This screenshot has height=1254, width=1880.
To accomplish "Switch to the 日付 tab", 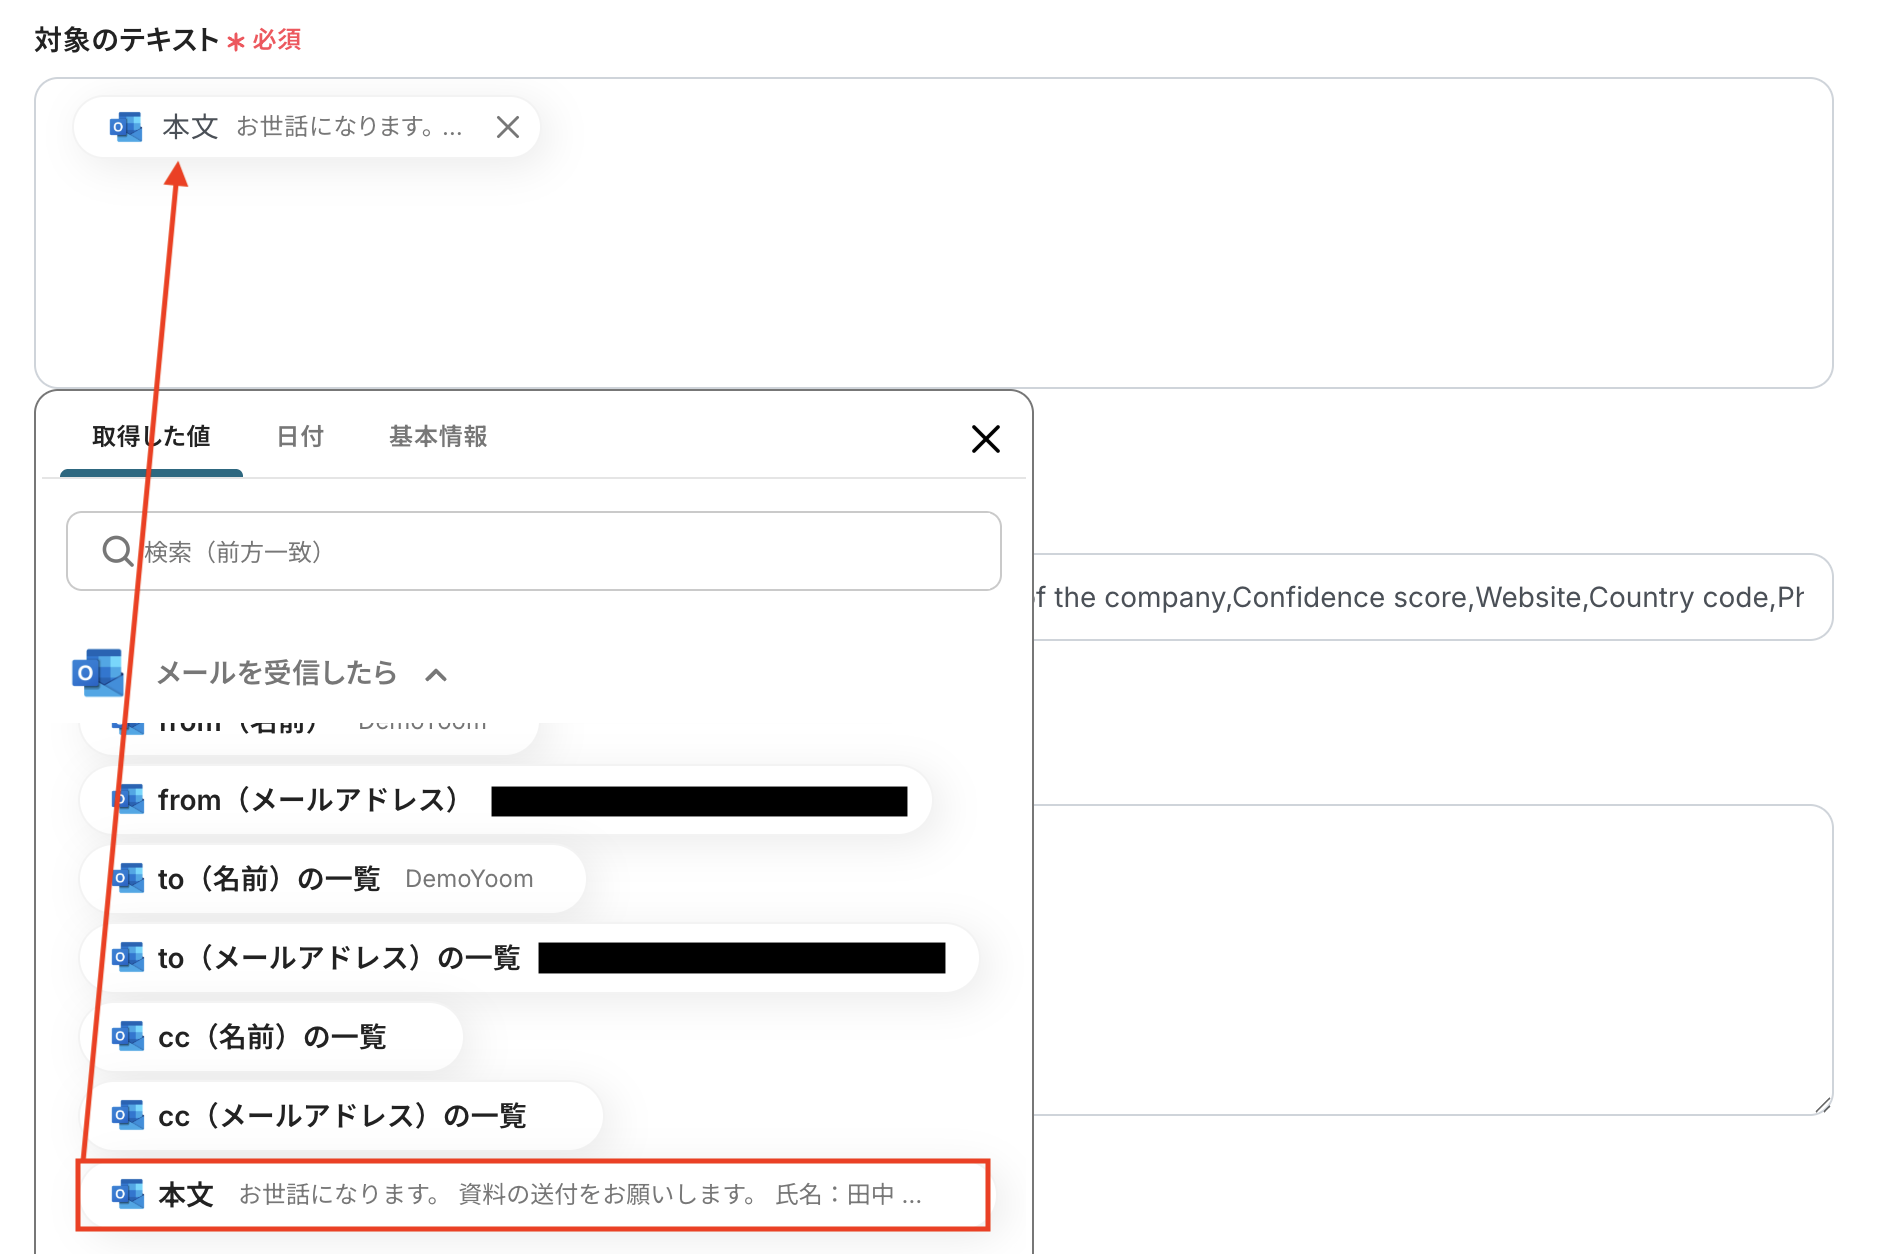I will [x=299, y=437].
